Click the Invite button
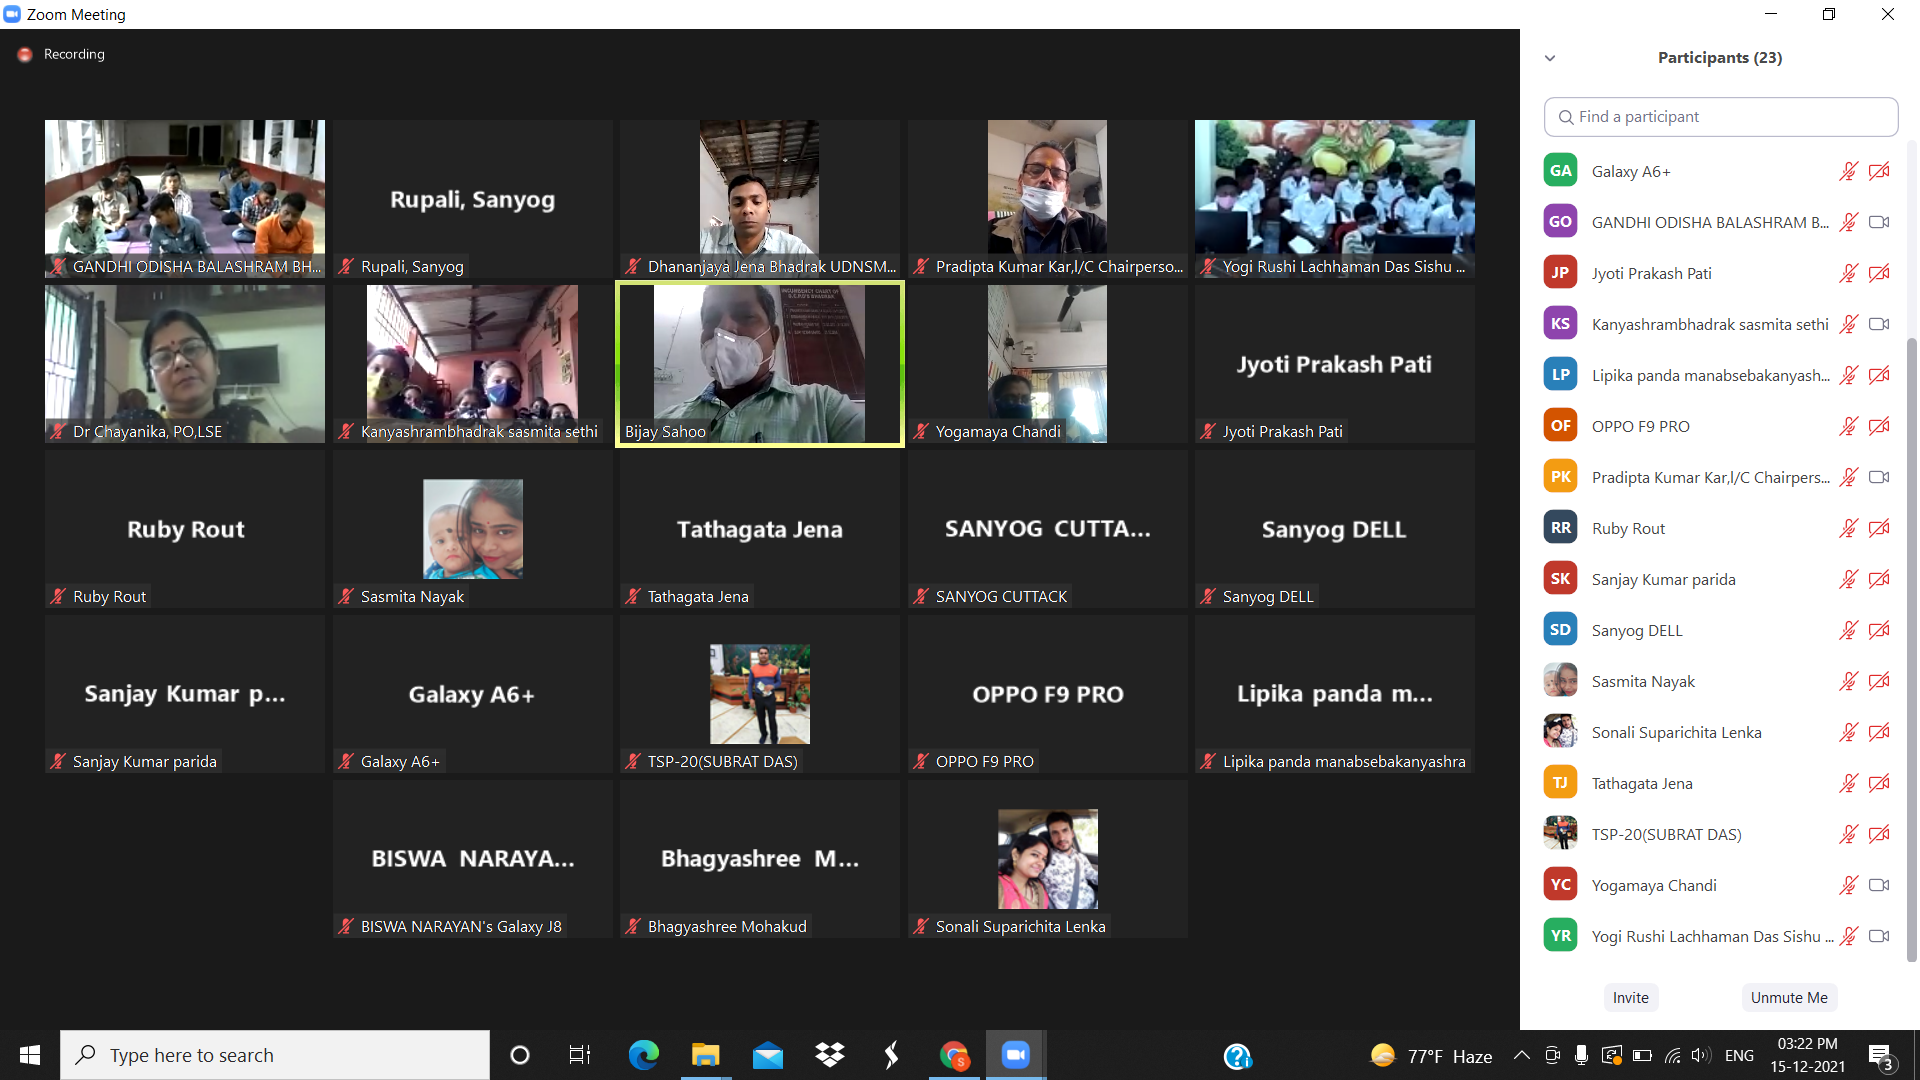This screenshot has width=1920, height=1080. [x=1630, y=997]
